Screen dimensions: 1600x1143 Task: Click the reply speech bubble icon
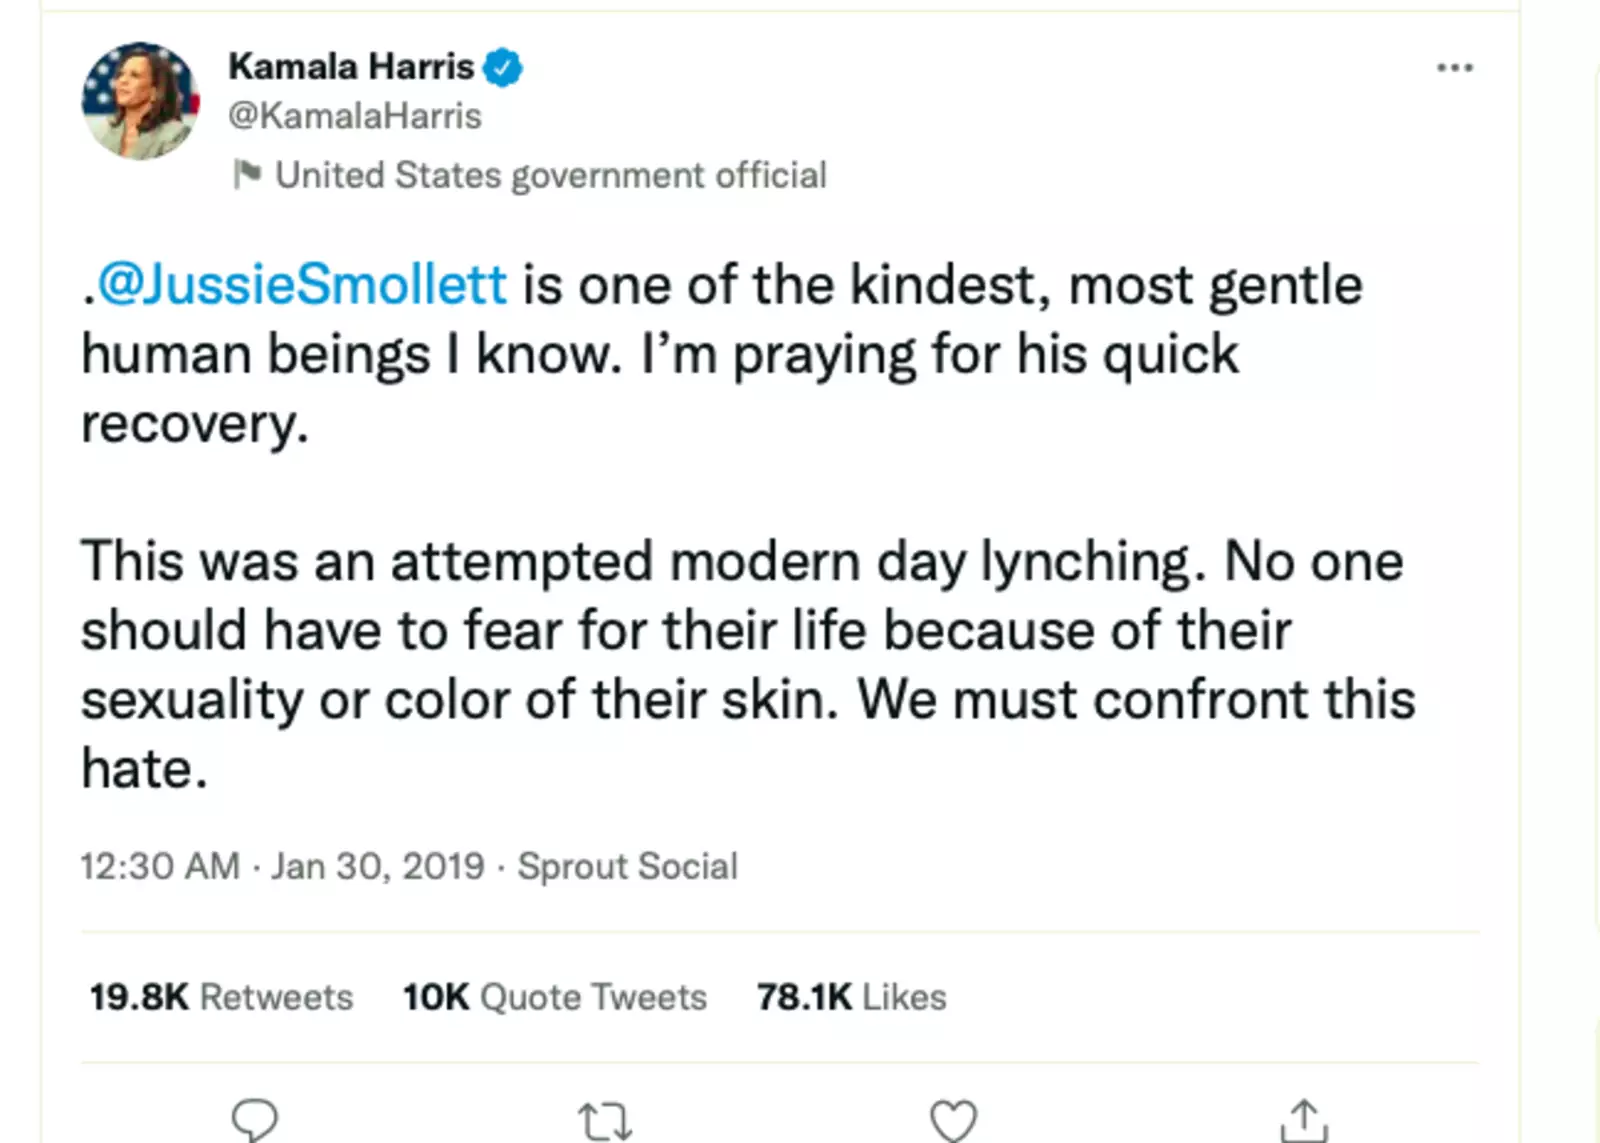254,1119
